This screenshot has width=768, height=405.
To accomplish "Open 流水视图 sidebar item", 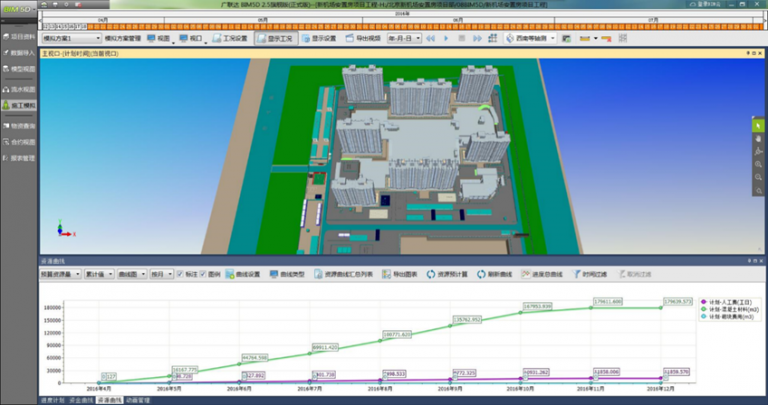I will (x=20, y=88).
